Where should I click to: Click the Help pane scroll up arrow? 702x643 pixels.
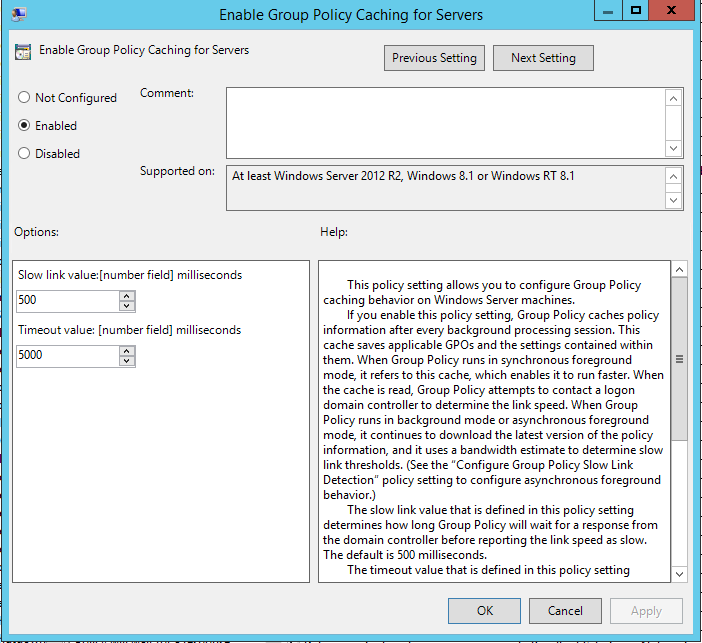679,270
